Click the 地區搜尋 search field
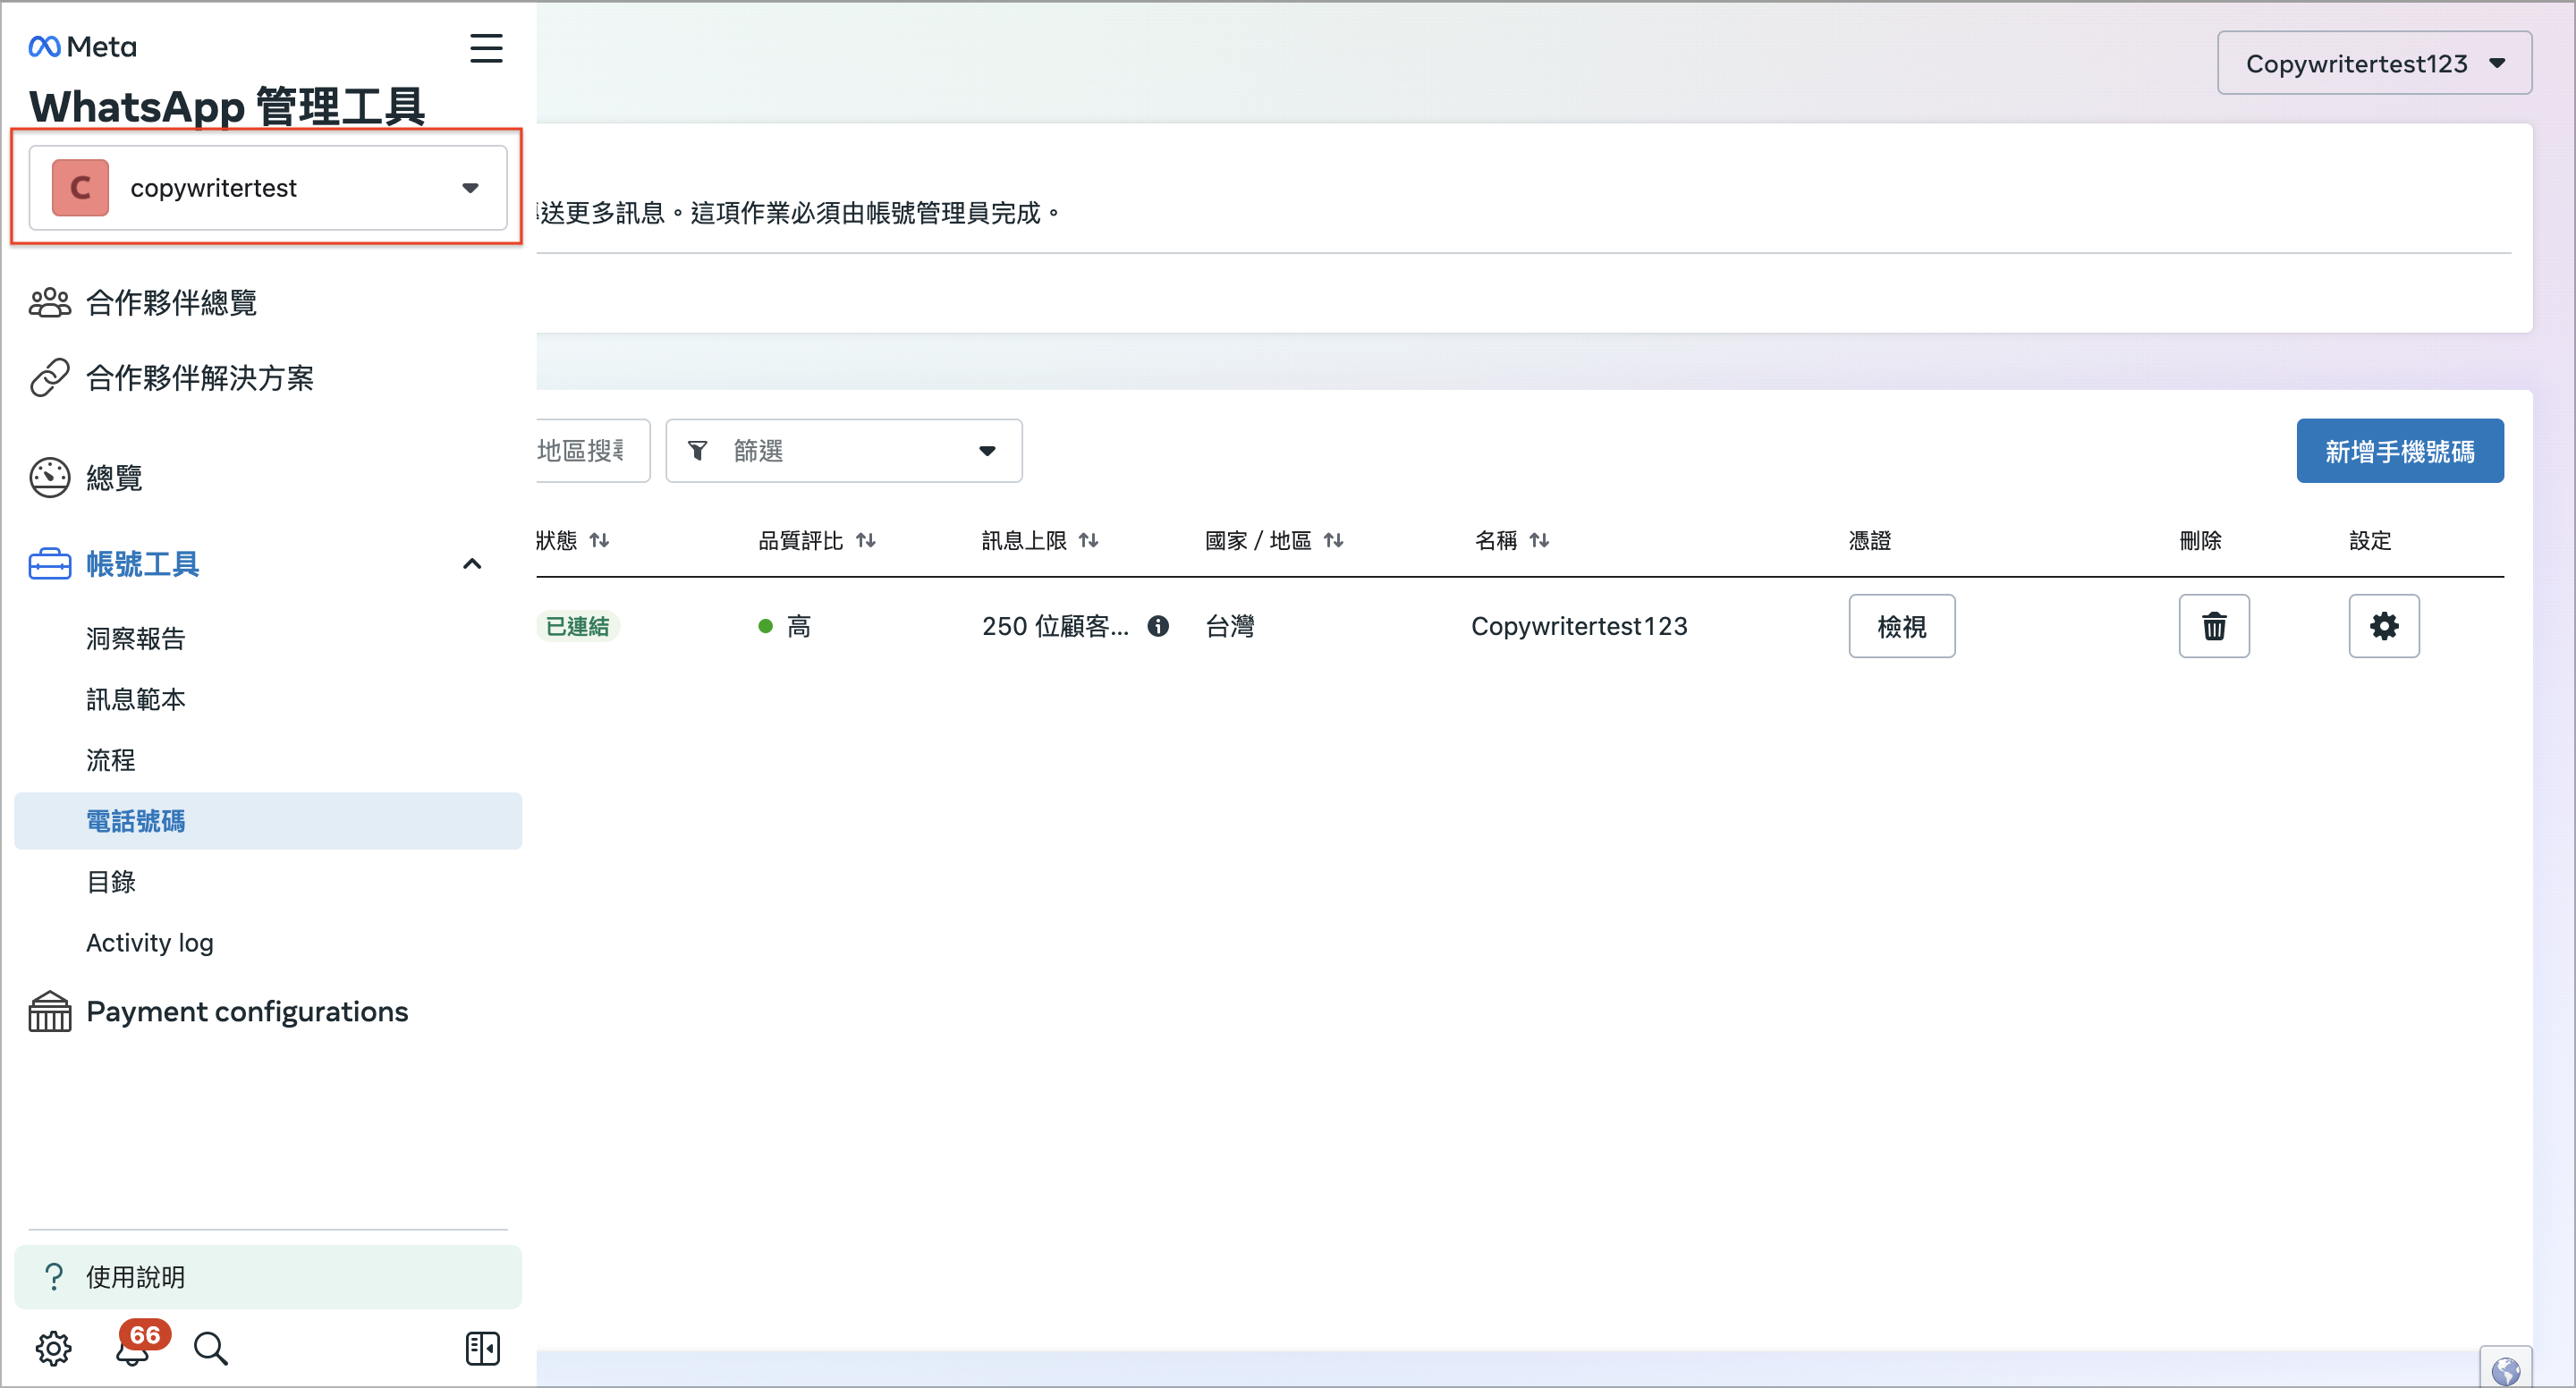2576x1388 pixels. click(x=592, y=451)
